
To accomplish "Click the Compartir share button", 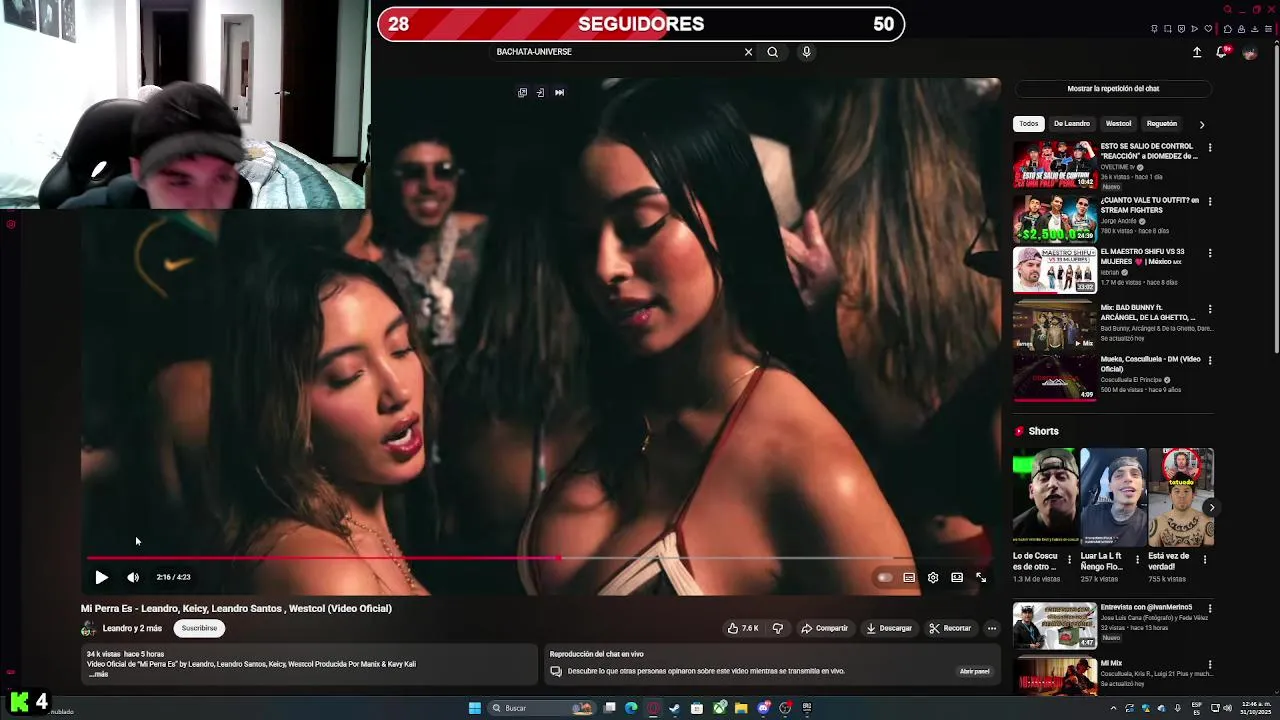I will [824, 628].
